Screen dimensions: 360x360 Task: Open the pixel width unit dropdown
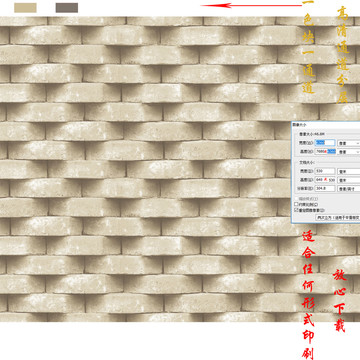tap(349, 143)
